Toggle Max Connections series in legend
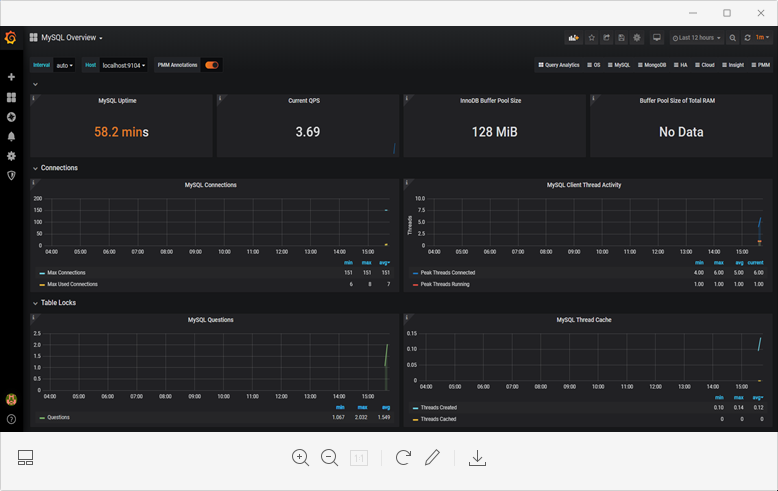Image resolution: width=778 pixels, height=491 pixels. click(66, 273)
